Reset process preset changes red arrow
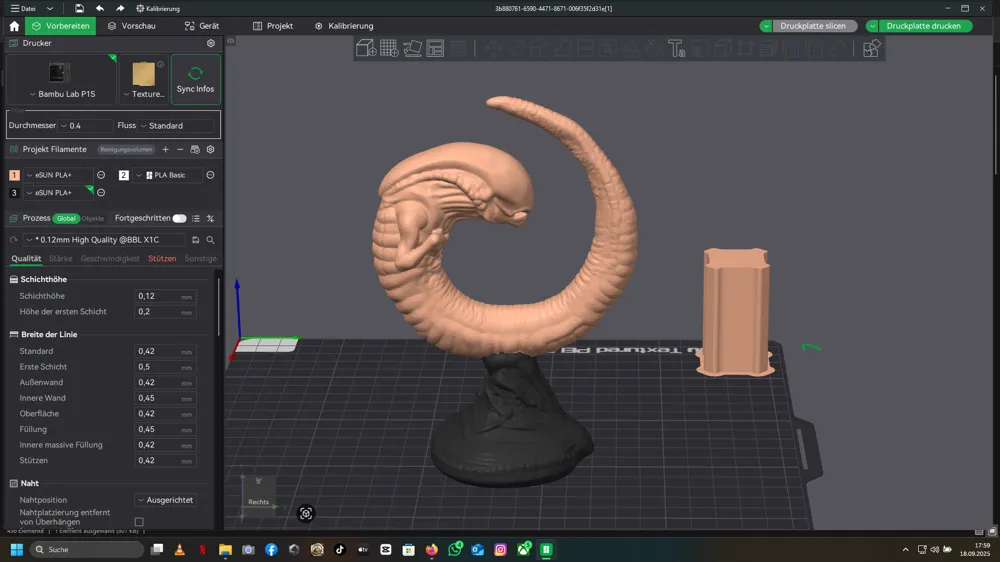This screenshot has width=1000, height=562. point(13,240)
